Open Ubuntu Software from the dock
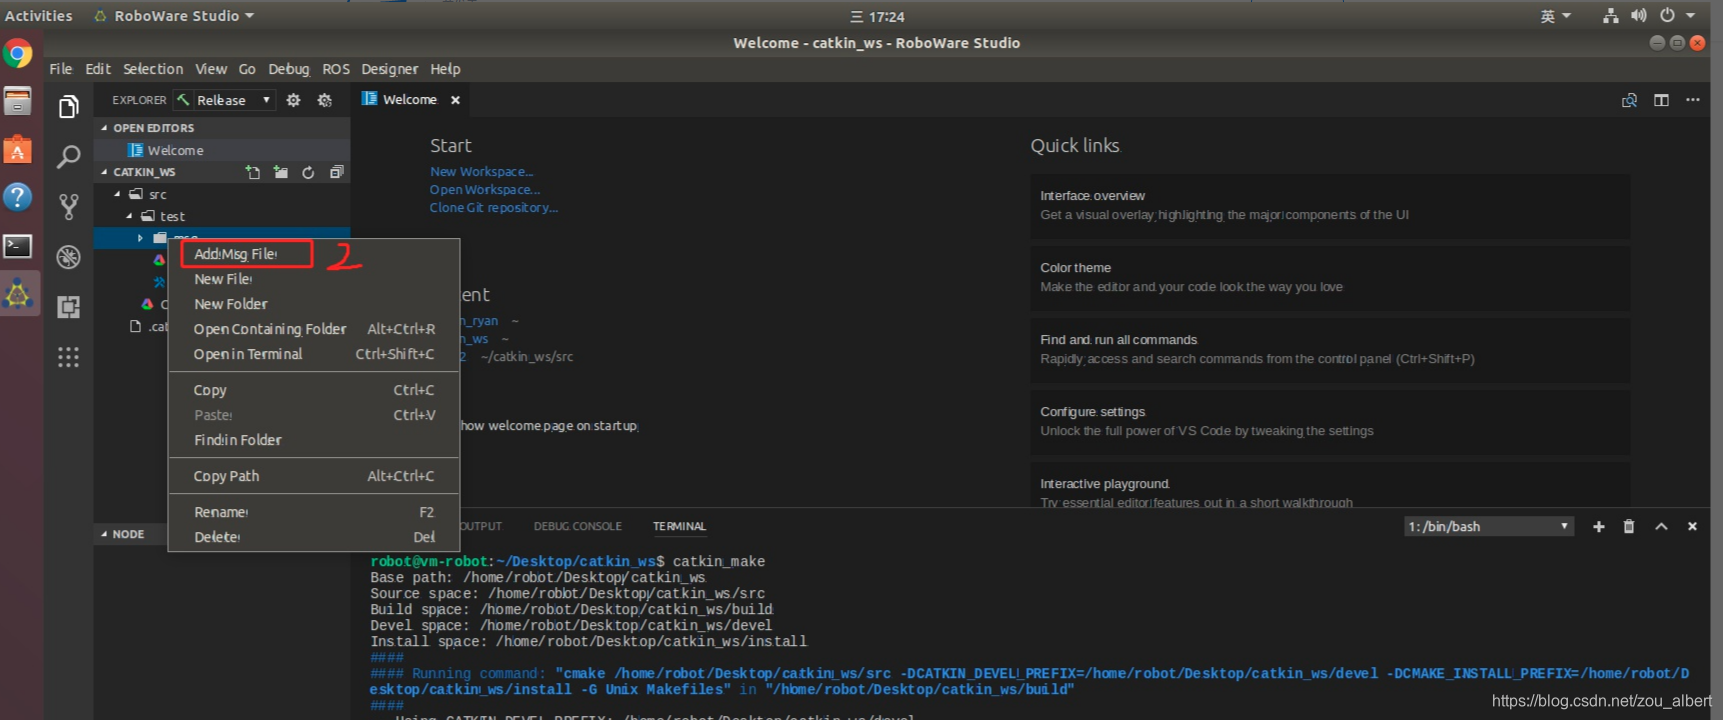 coord(18,150)
